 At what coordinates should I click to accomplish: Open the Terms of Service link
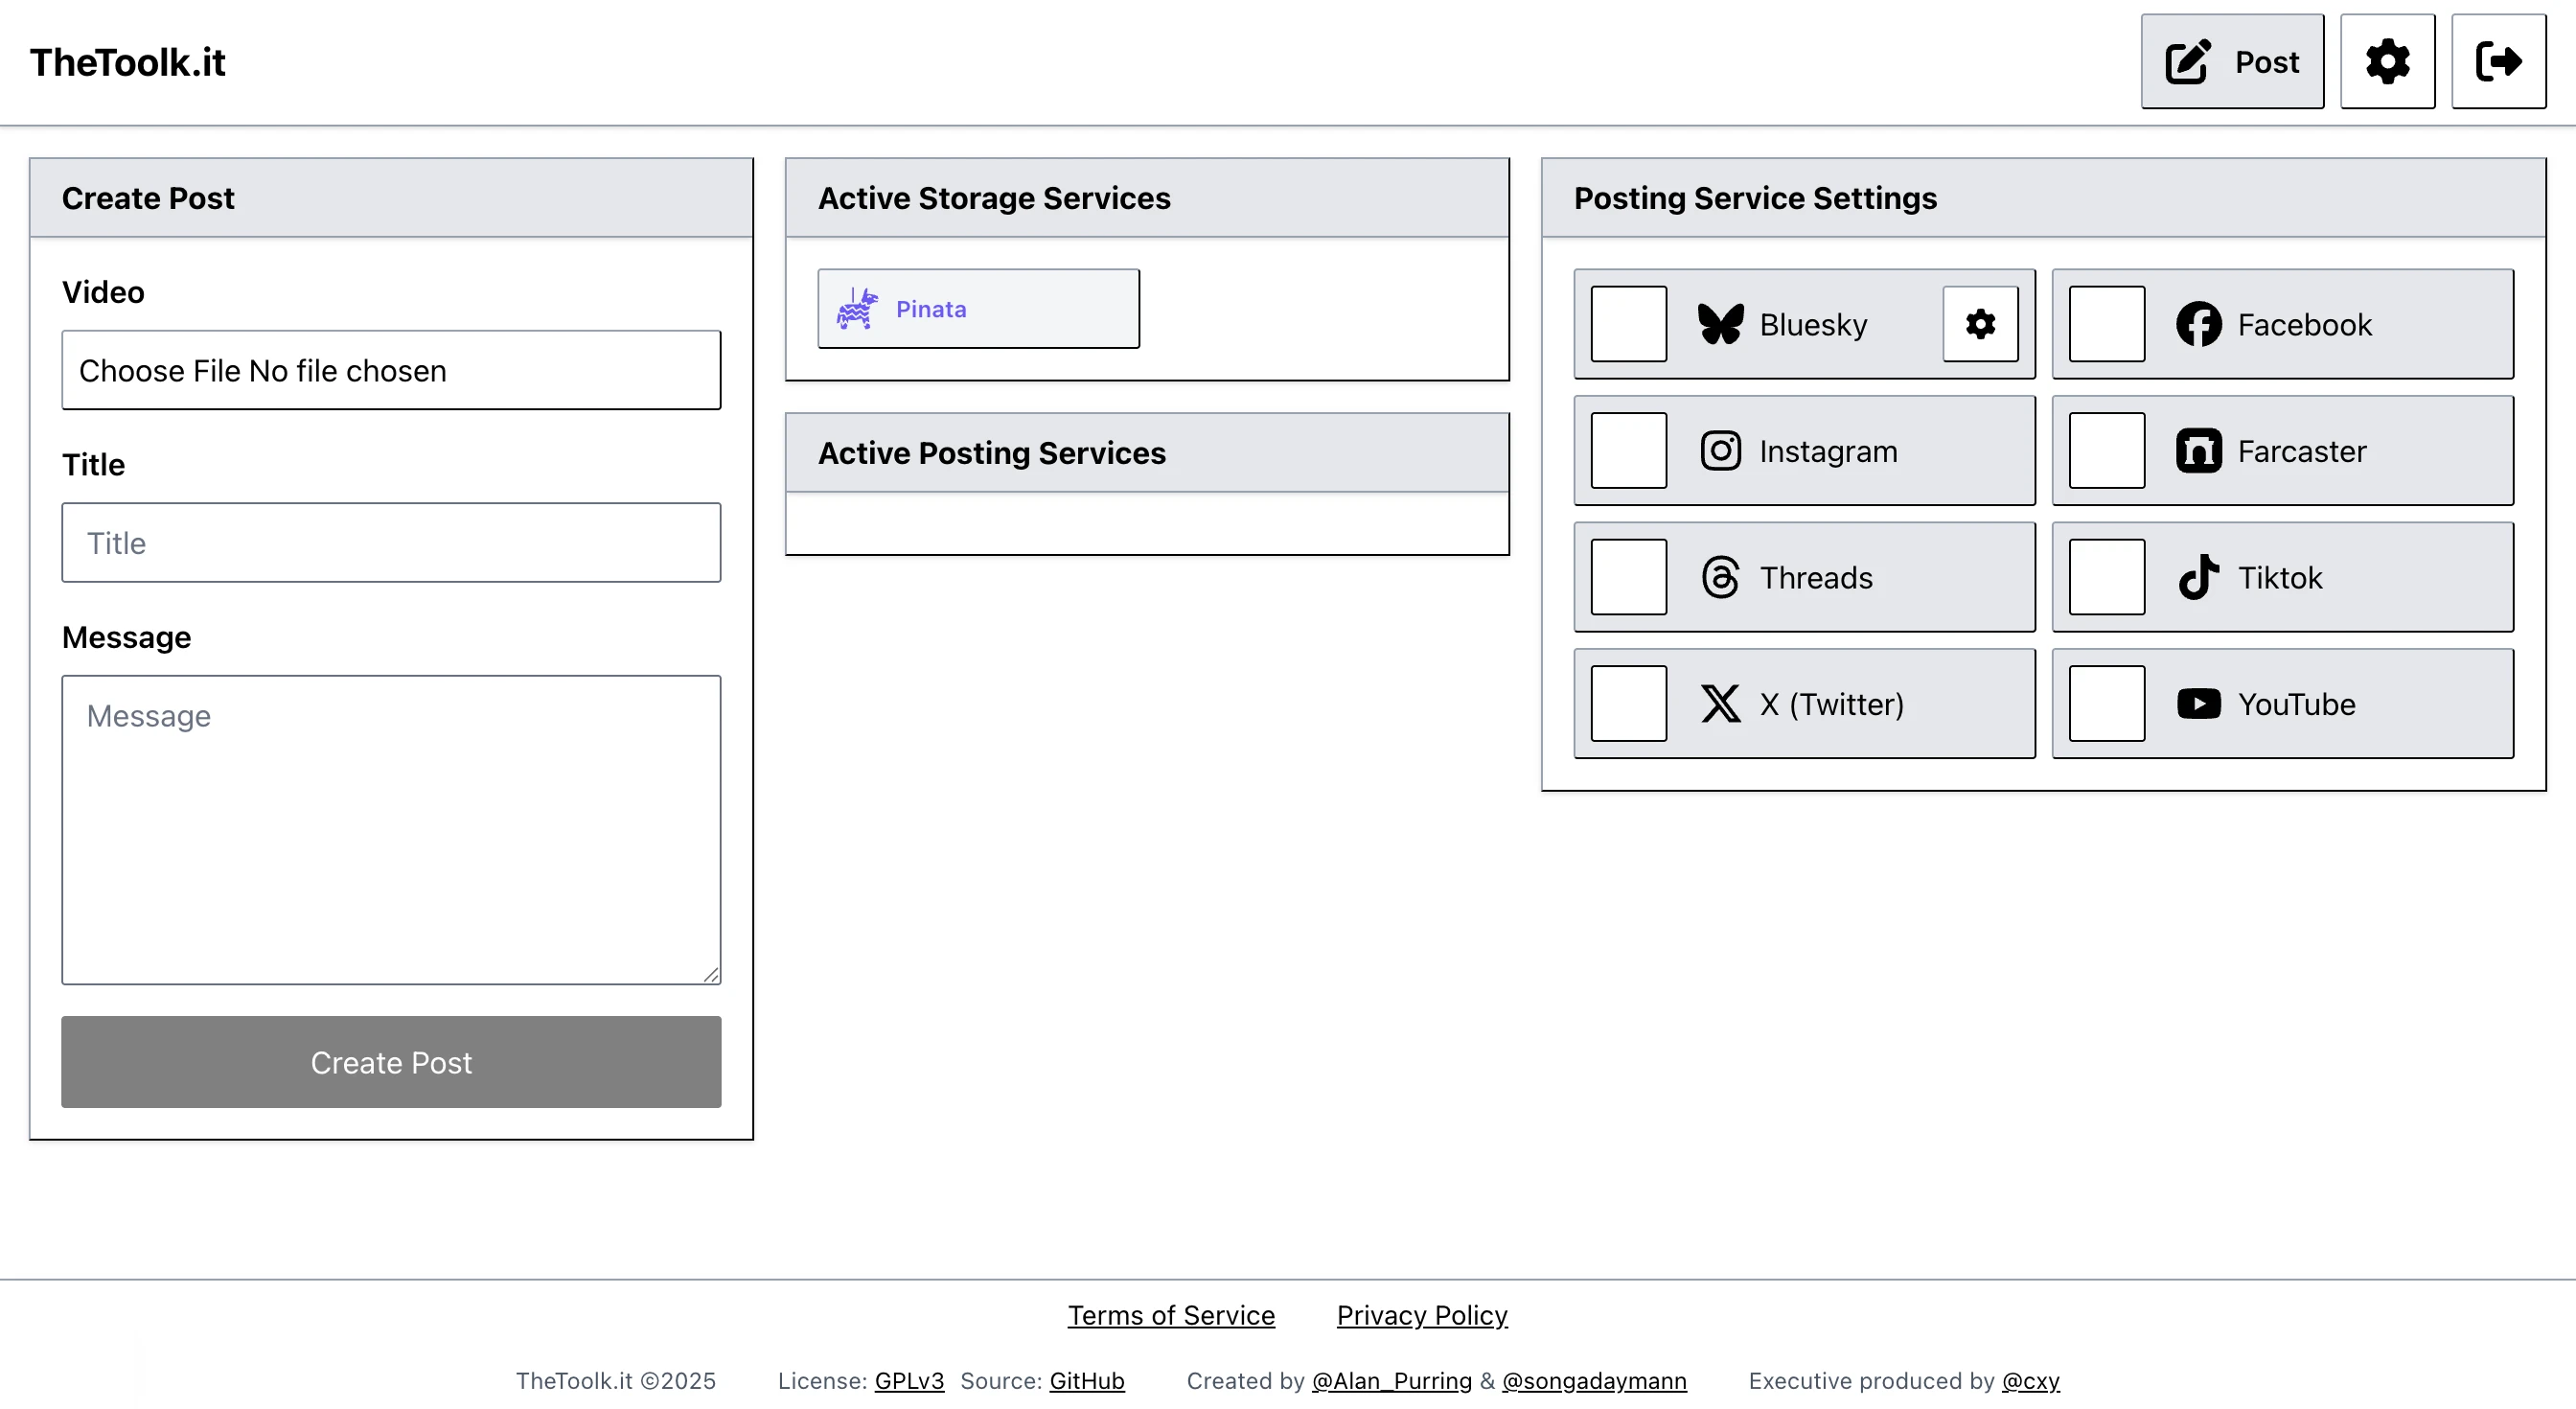click(x=1171, y=1315)
